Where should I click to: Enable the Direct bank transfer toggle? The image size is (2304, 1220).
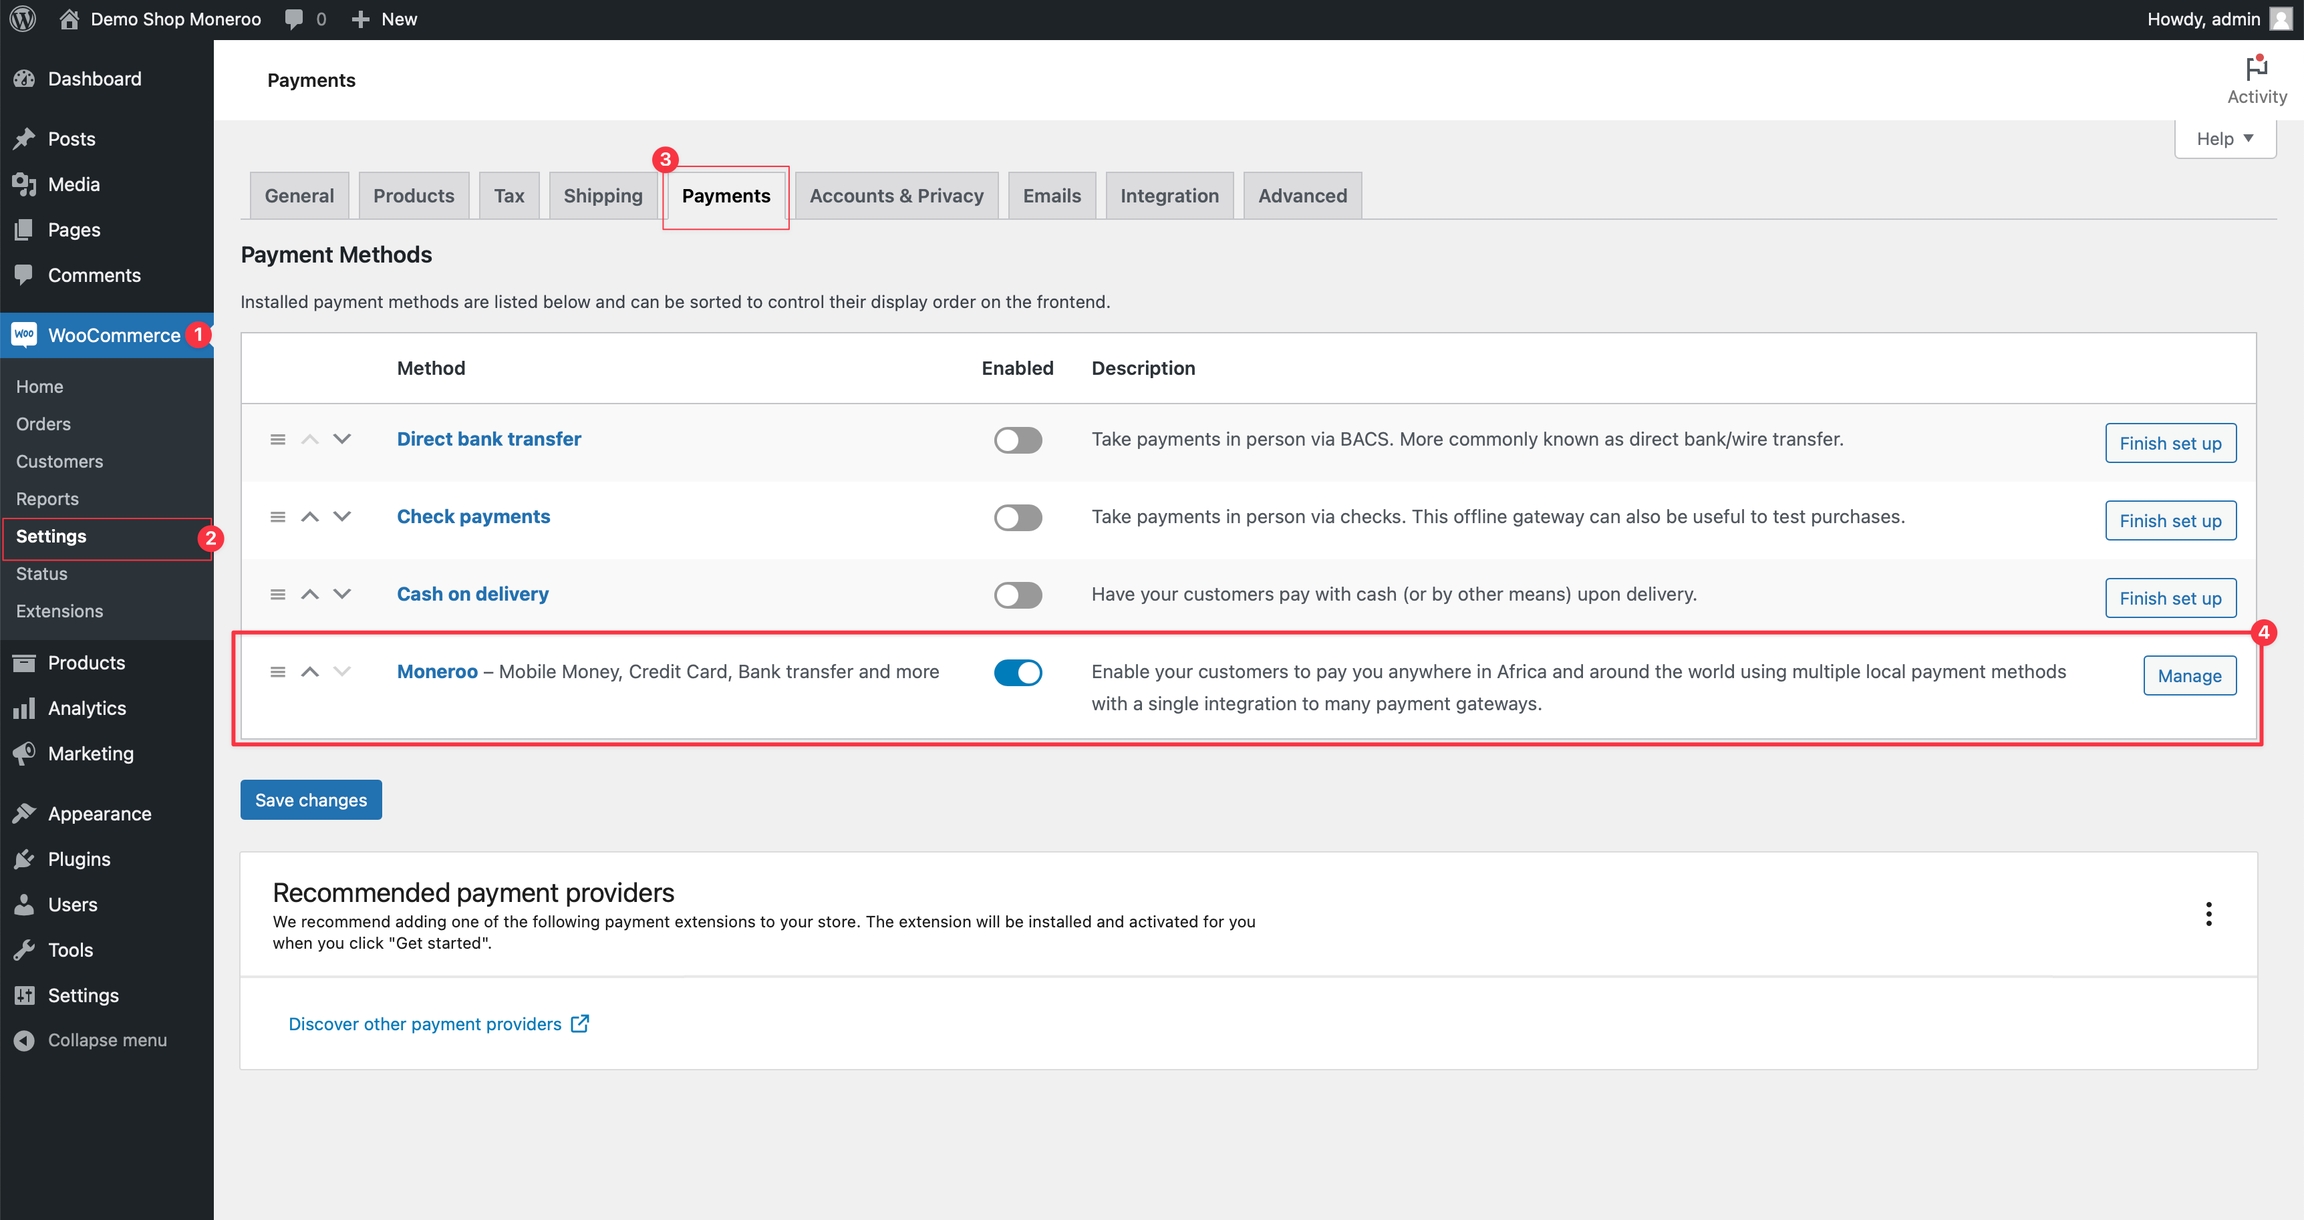[1018, 440]
